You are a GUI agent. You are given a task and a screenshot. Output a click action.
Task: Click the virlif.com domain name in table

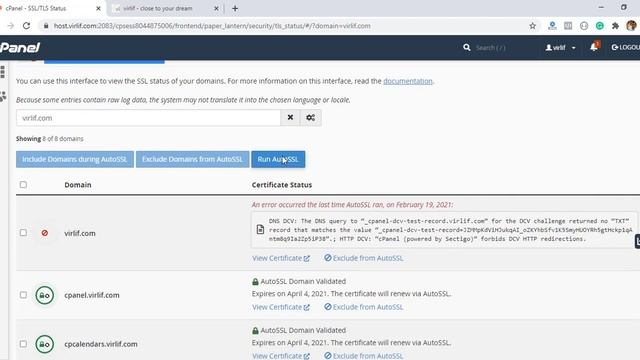pyautogui.click(x=80, y=233)
